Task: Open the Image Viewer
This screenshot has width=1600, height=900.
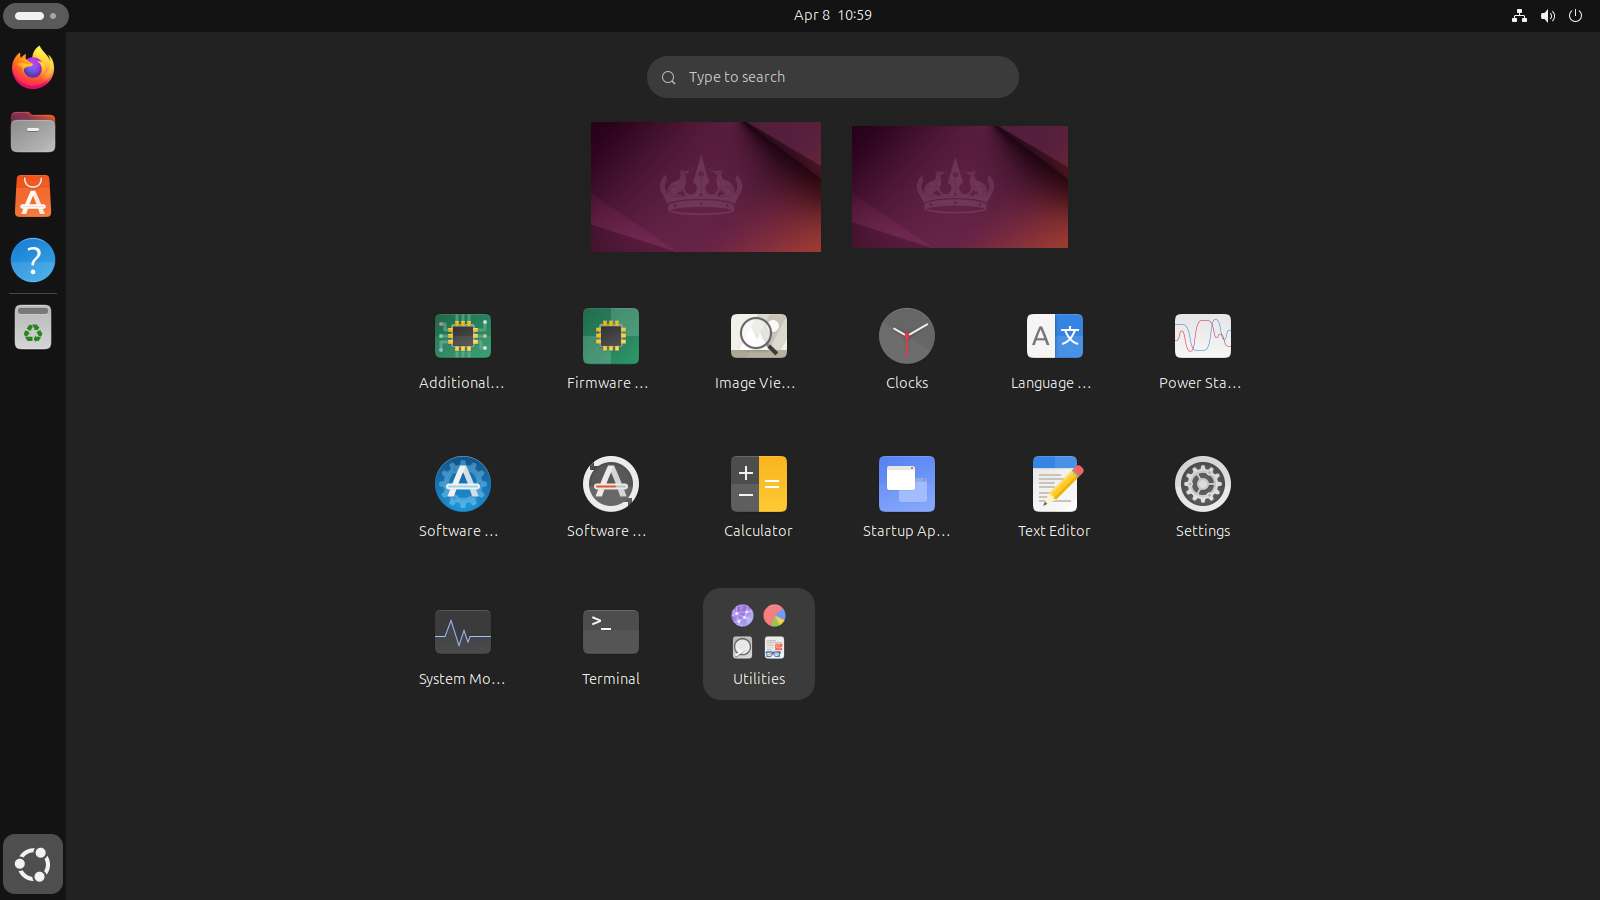Action: (x=758, y=349)
